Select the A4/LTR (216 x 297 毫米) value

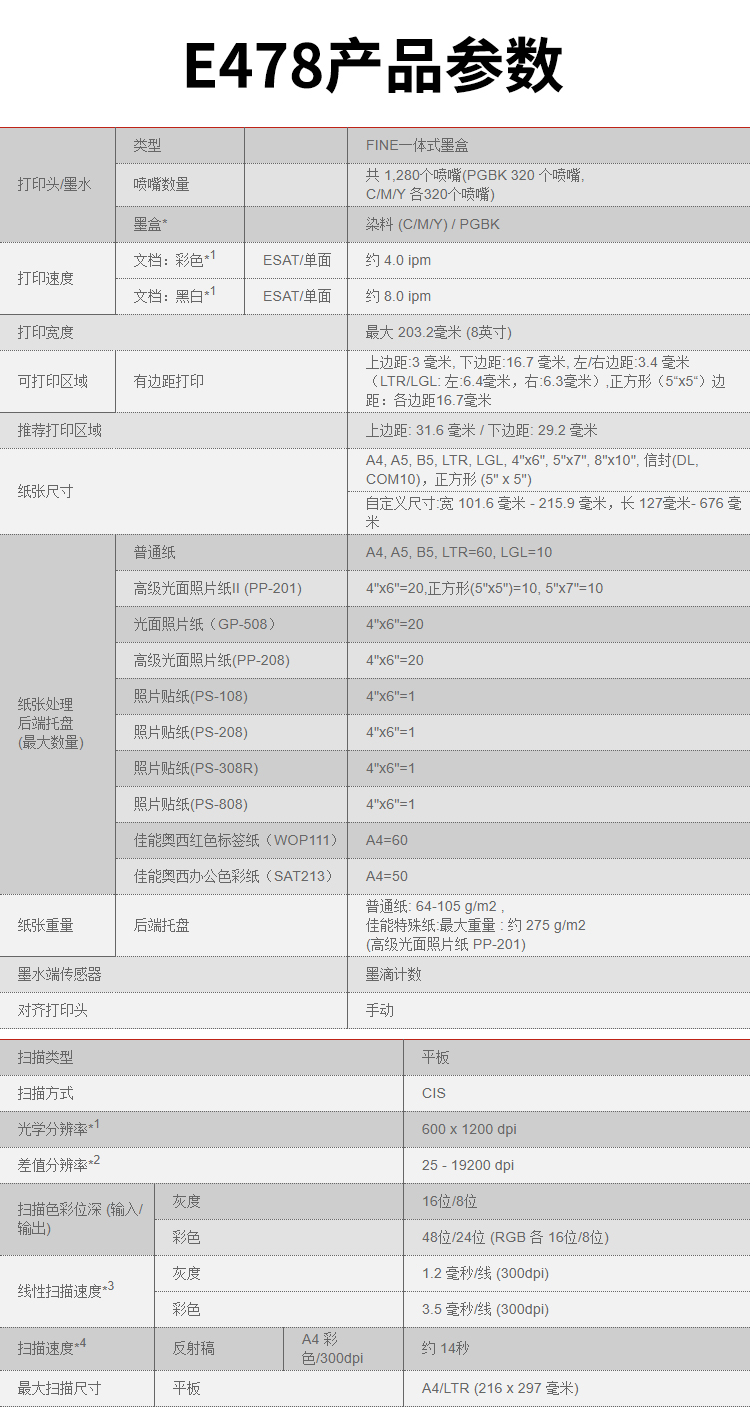500,1388
